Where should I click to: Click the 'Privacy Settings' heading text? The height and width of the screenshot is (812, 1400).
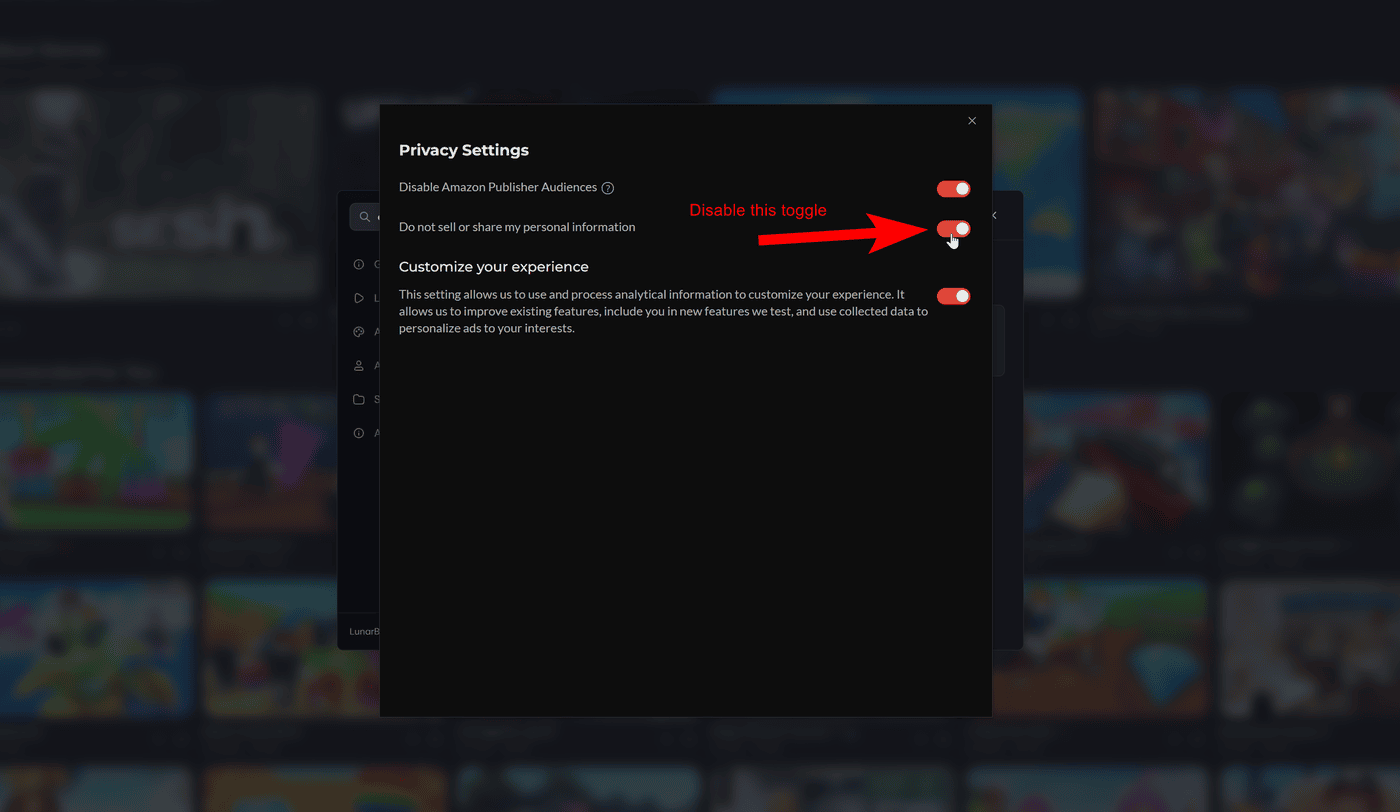pyautogui.click(x=464, y=150)
